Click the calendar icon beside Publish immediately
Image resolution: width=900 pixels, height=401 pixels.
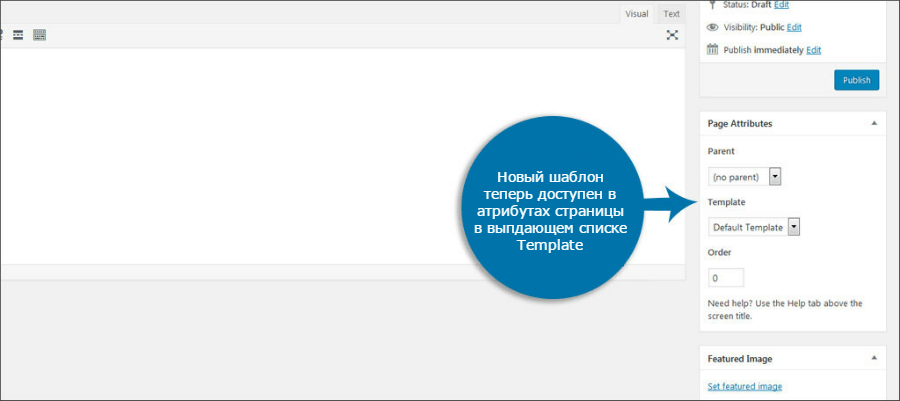coord(712,49)
